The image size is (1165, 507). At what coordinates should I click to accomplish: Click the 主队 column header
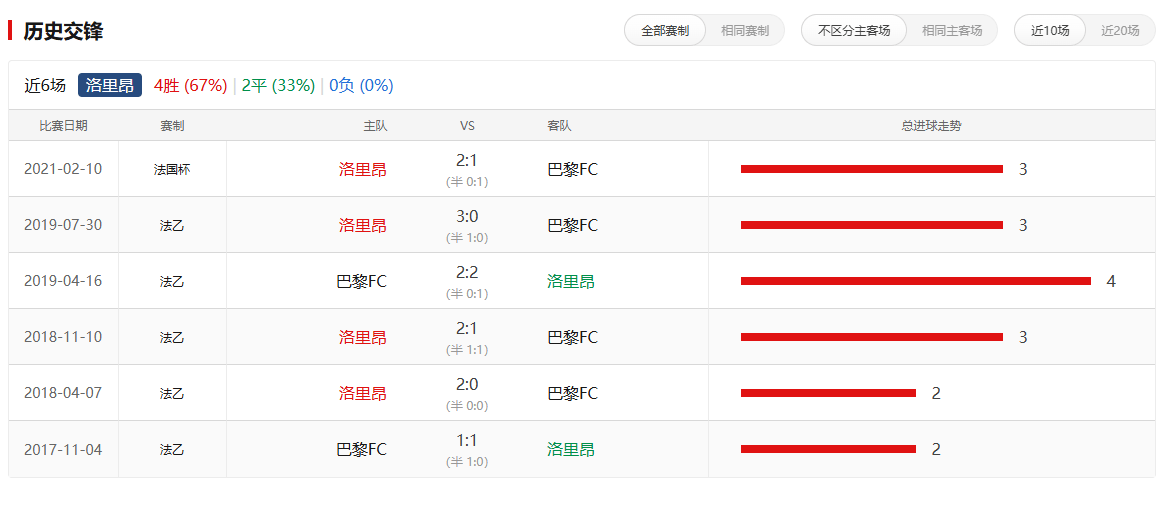pyautogui.click(x=375, y=126)
